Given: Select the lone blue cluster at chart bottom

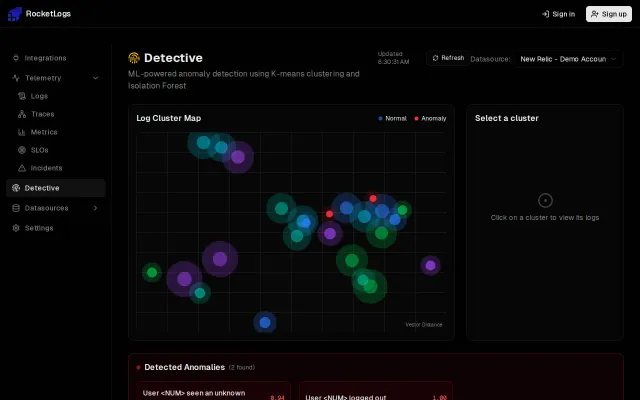Looking at the screenshot, I should 265,322.
